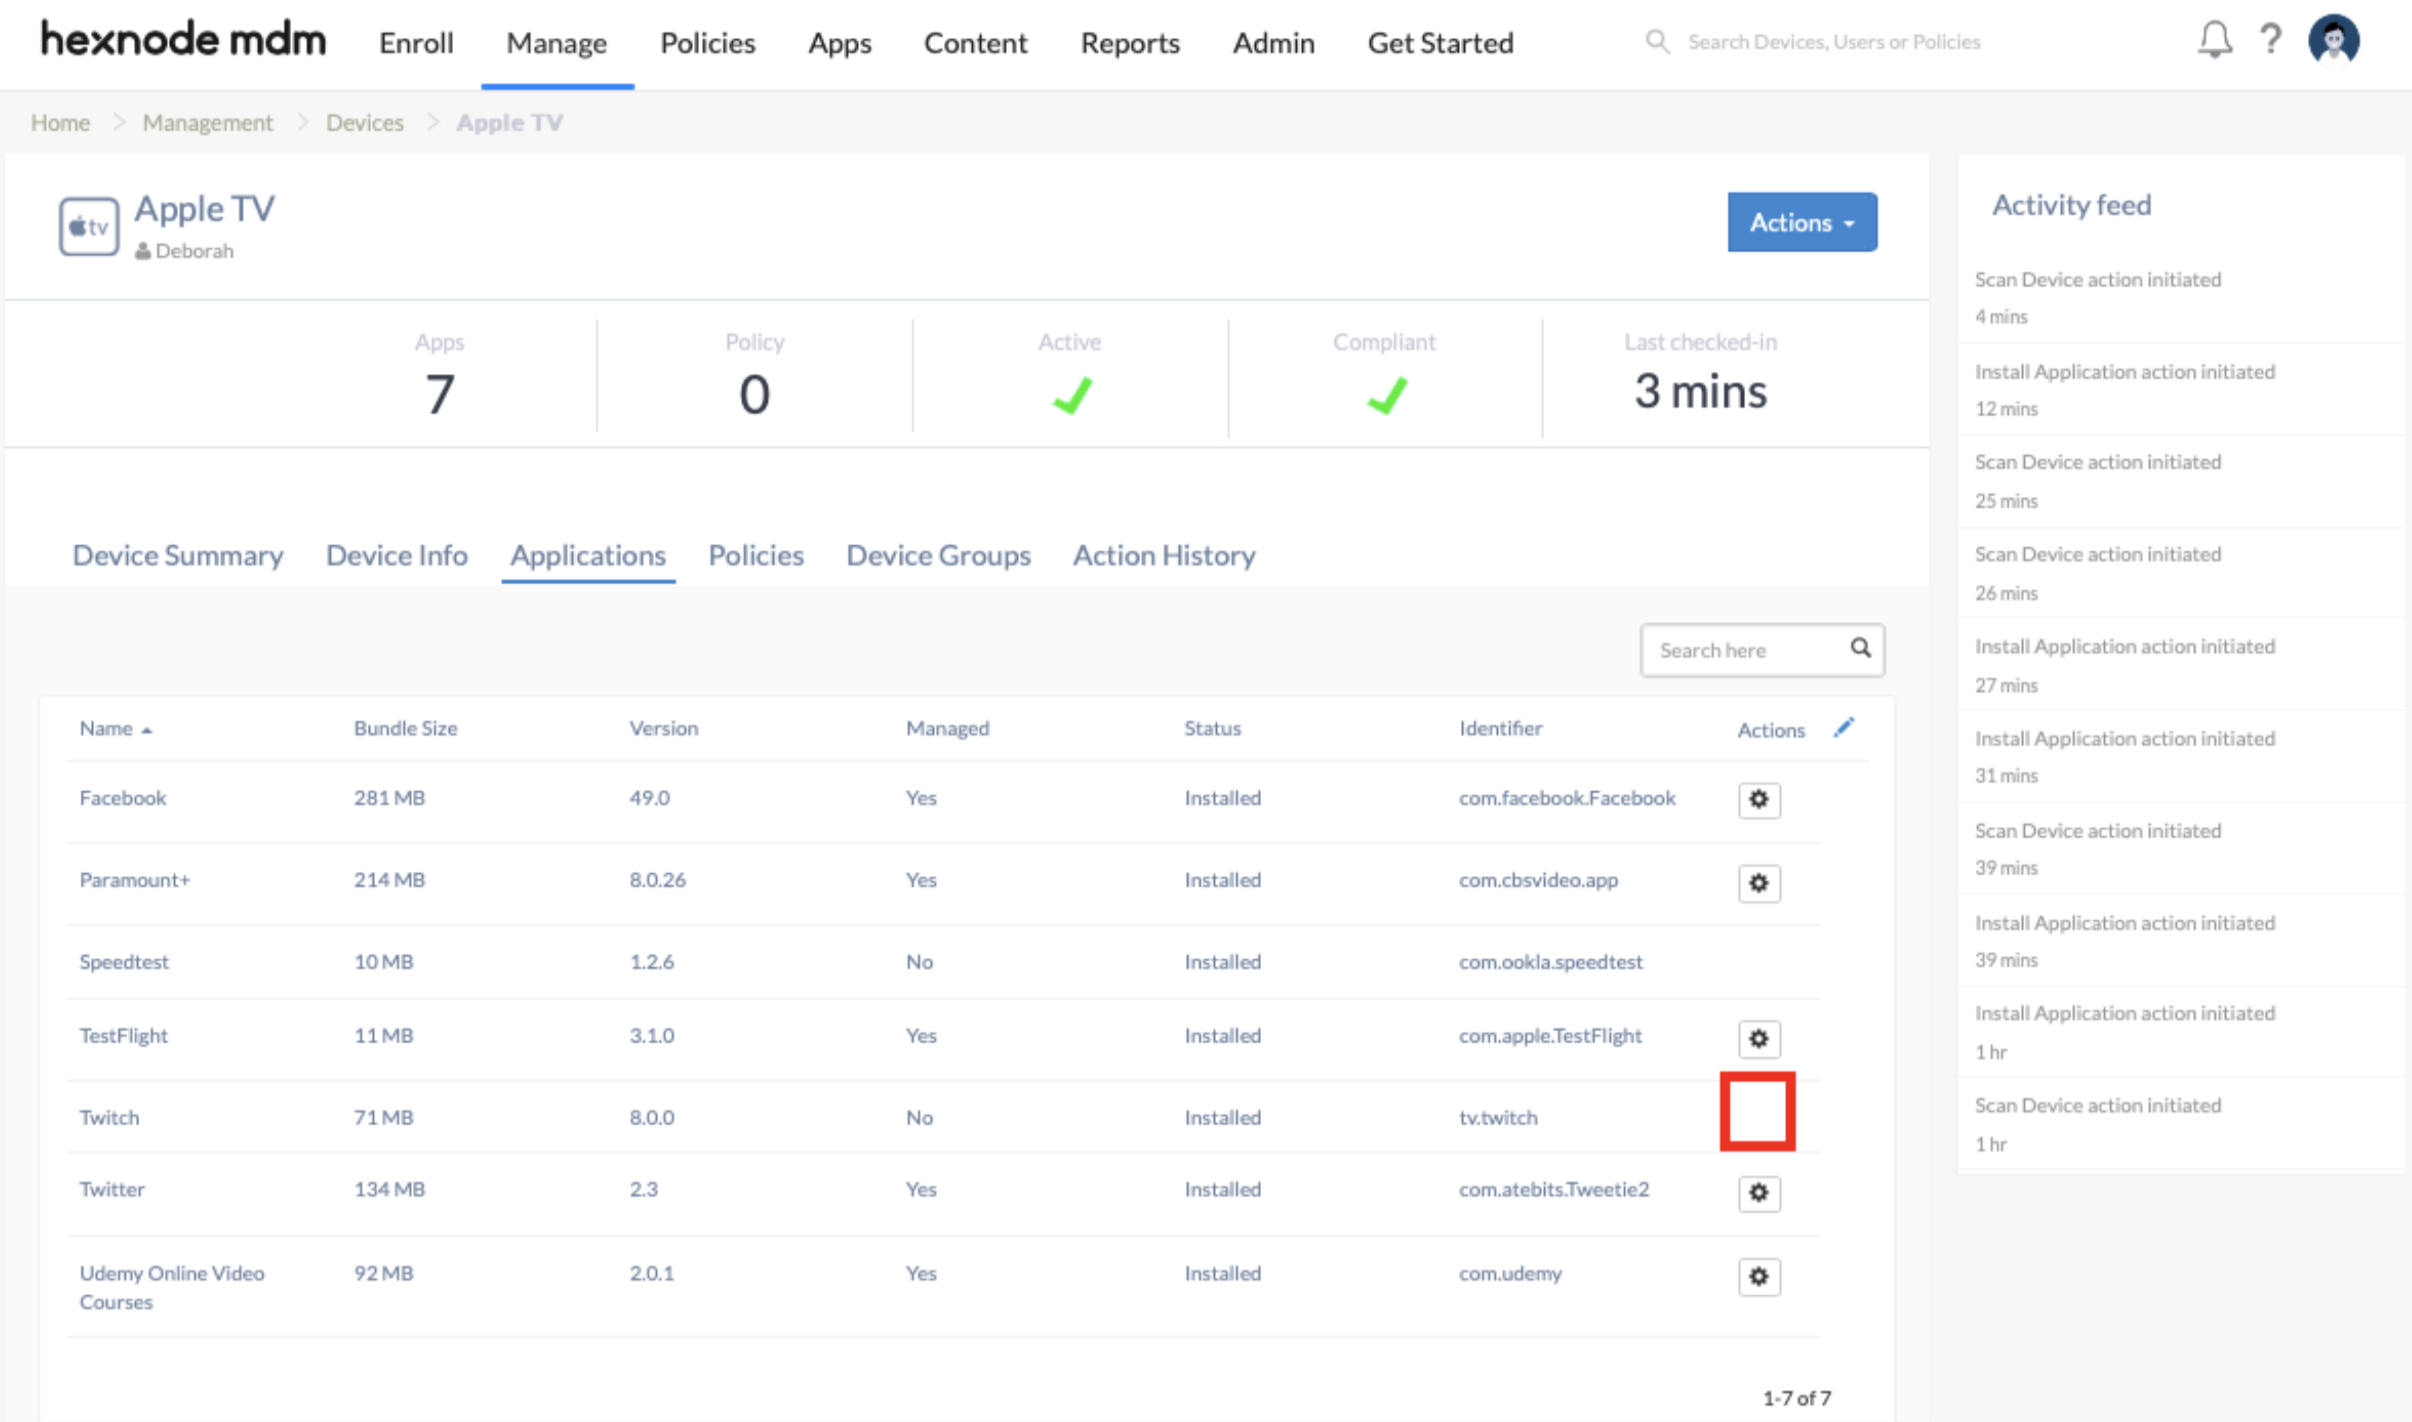Click the applications search magnifier button

[x=1860, y=648]
